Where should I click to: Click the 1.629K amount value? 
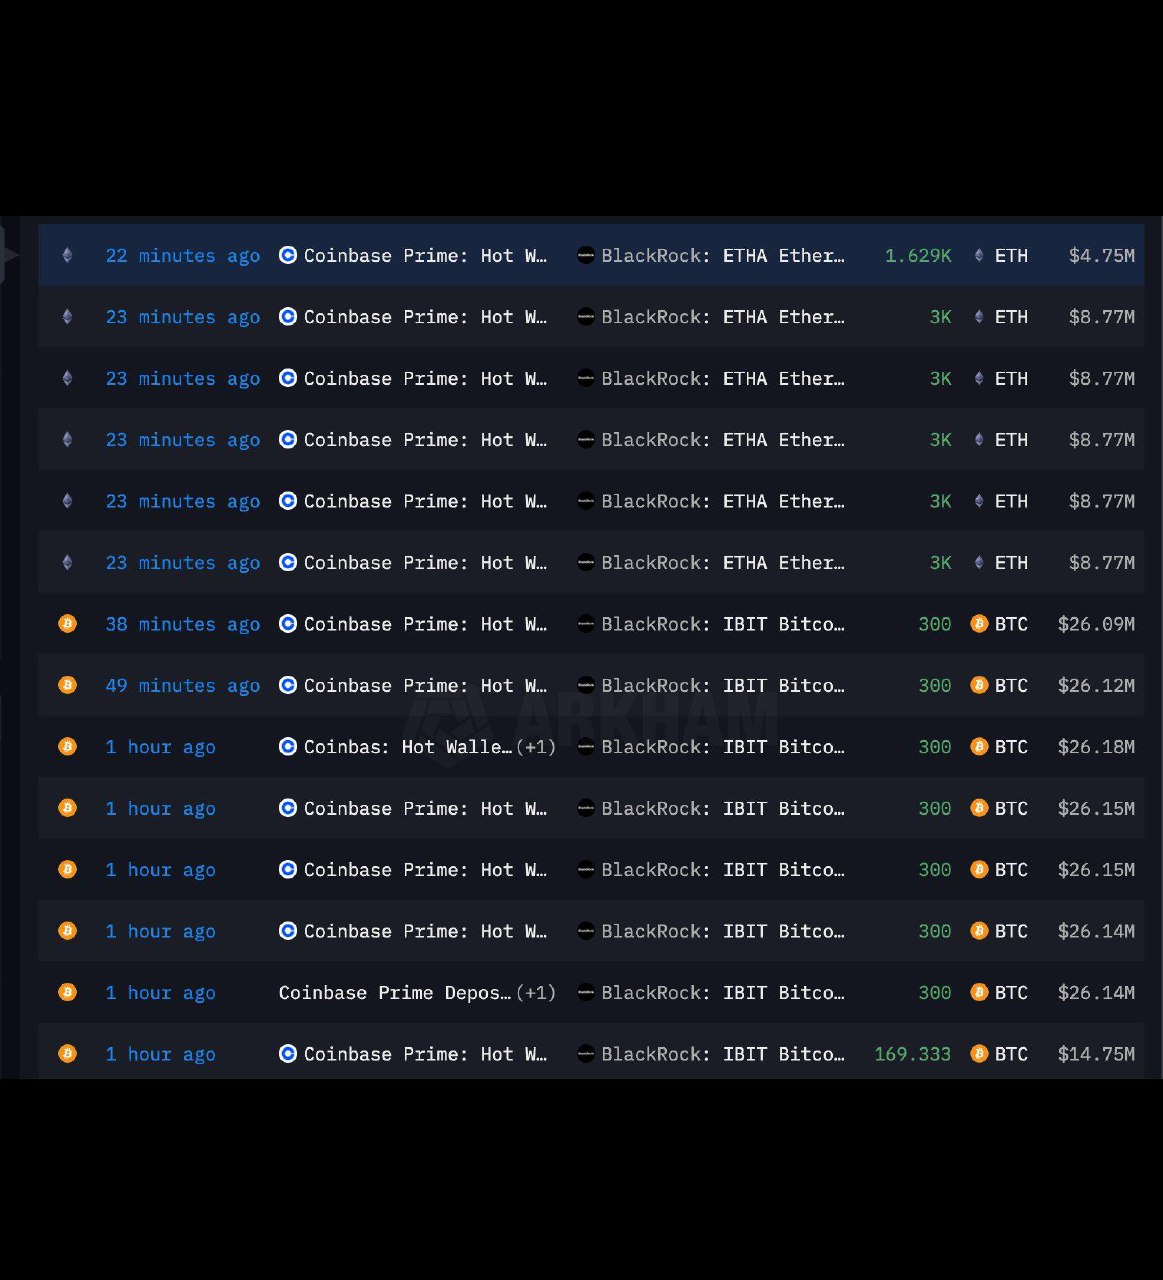(918, 255)
